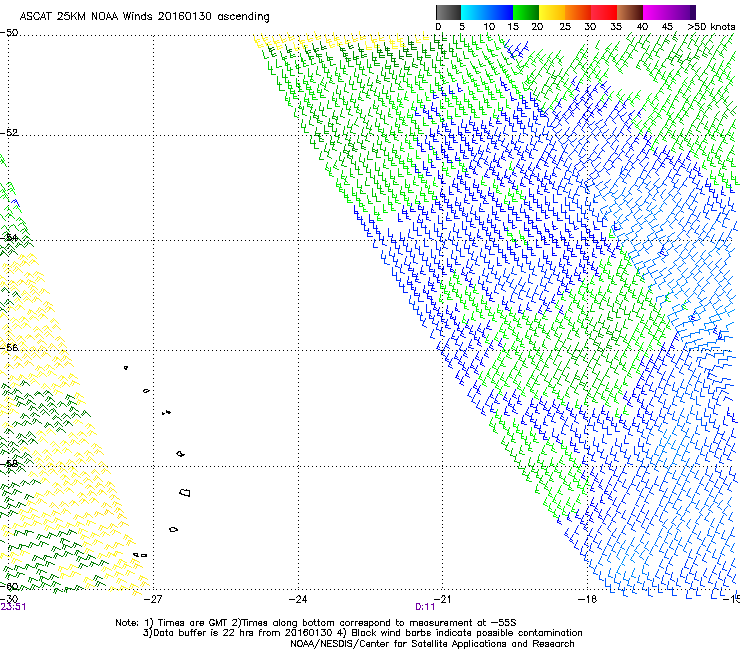Click the longitude axis label '-18'

point(587,599)
